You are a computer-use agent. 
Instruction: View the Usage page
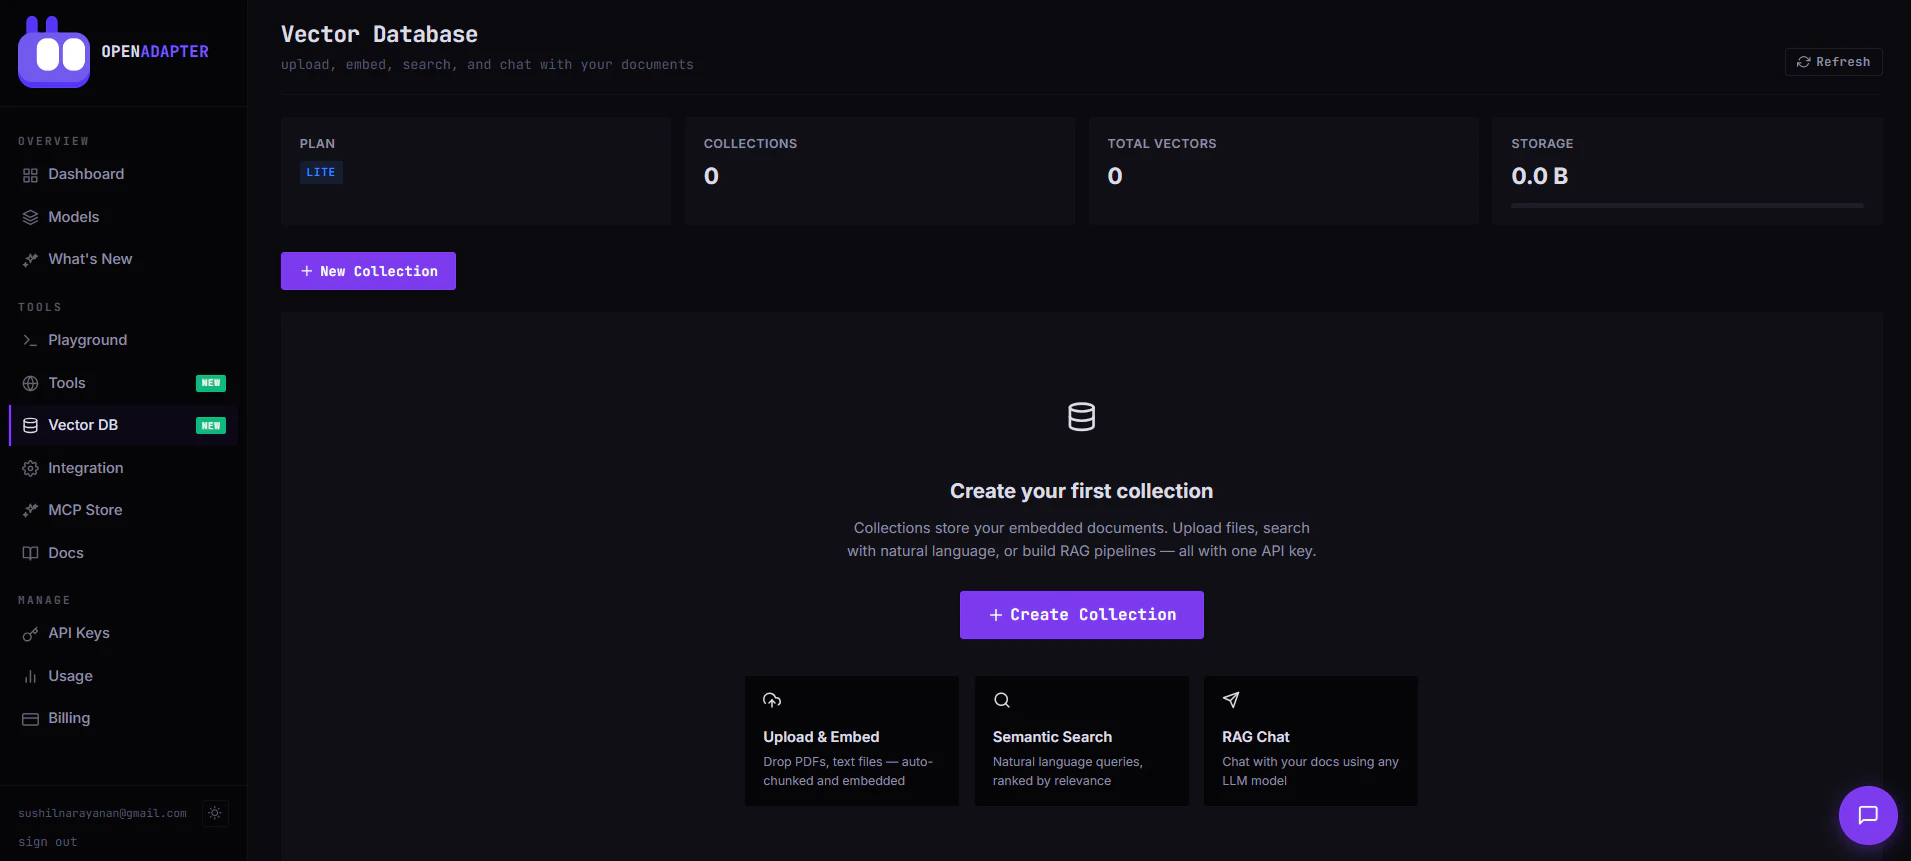(123, 676)
